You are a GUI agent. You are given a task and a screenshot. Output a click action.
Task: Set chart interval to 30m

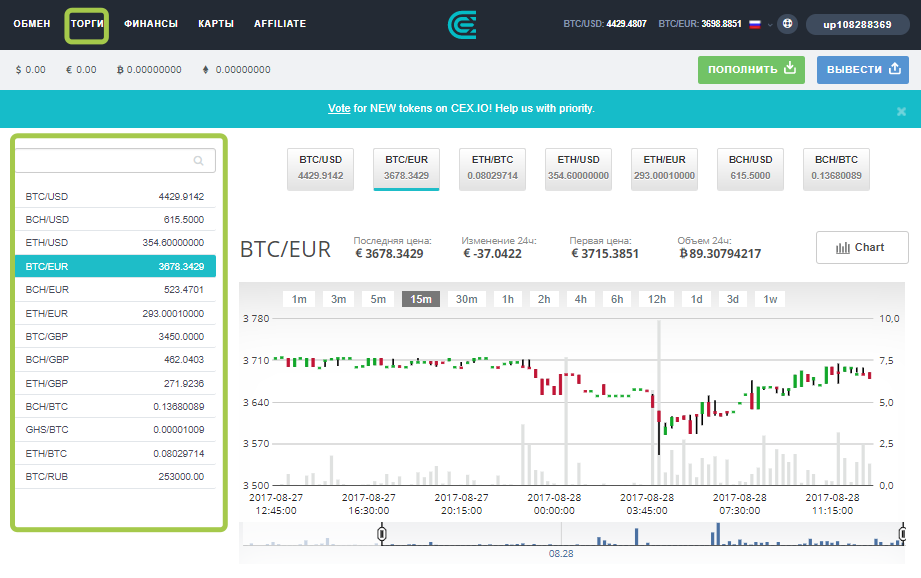coord(466,299)
